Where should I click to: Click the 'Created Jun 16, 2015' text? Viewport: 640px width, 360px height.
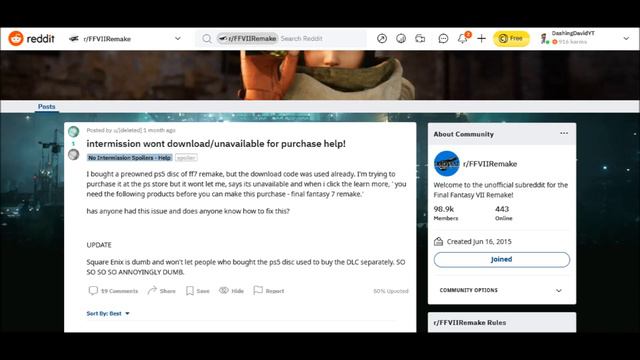point(479,242)
